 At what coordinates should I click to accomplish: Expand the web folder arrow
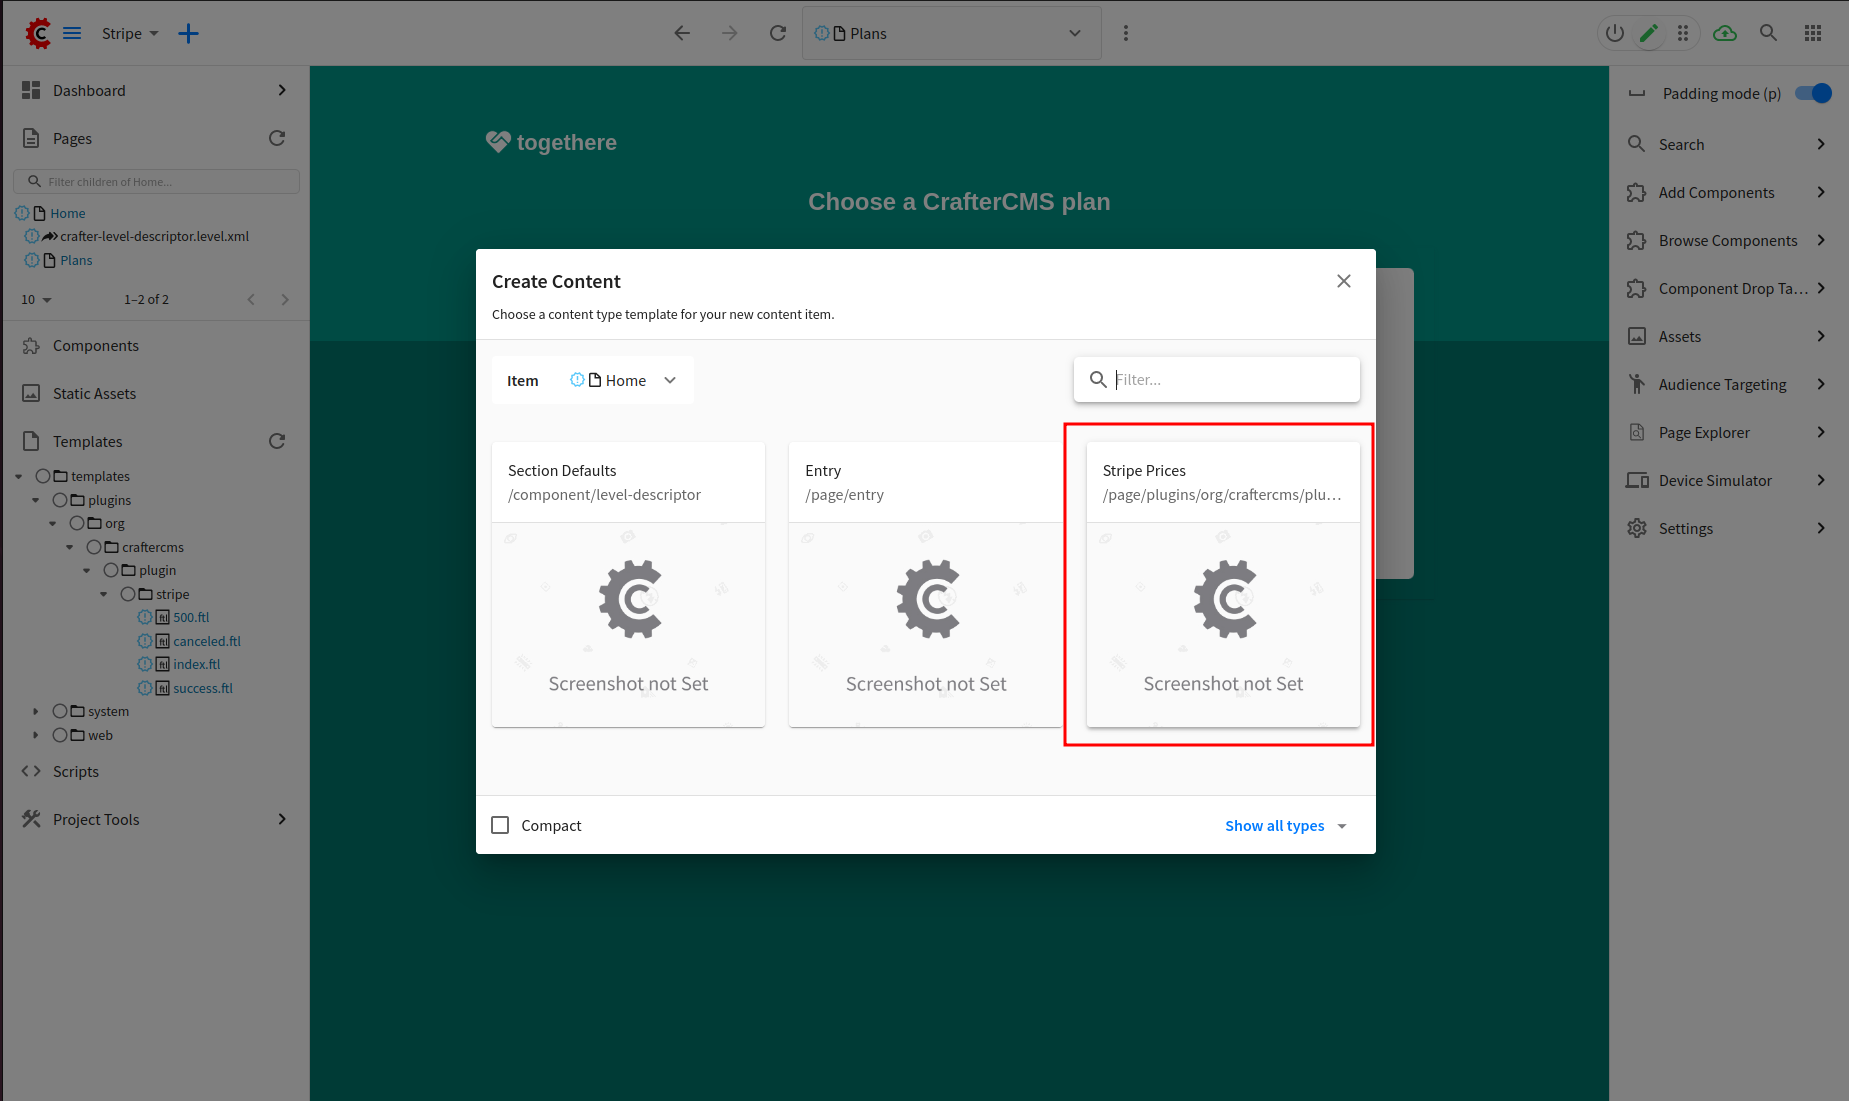click(36, 735)
